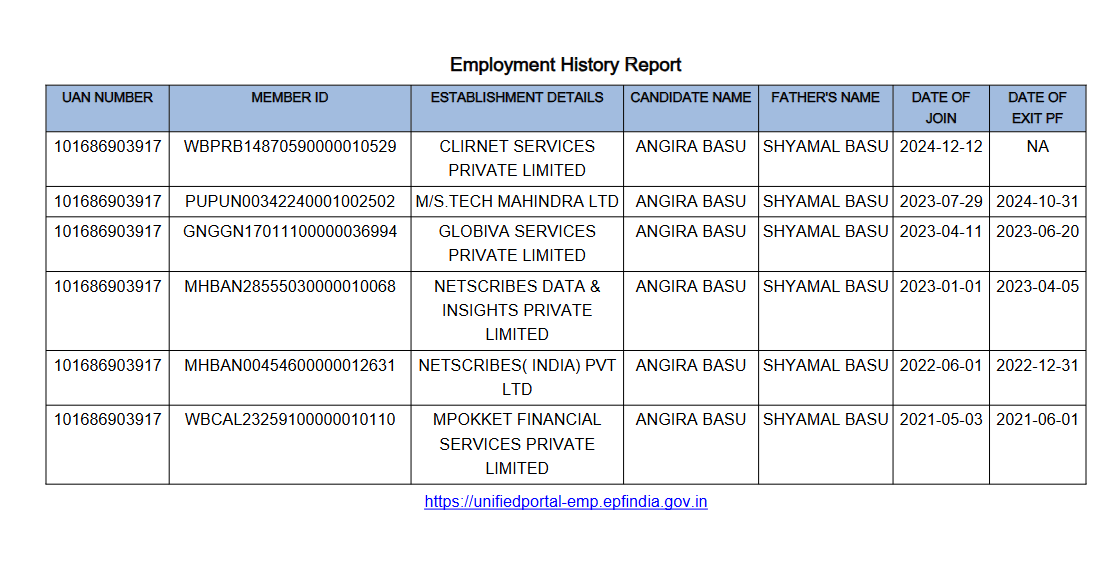Click exit date 2021-06-01
Viewport: 1110px width, 582px height.
pyautogui.click(x=1037, y=420)
